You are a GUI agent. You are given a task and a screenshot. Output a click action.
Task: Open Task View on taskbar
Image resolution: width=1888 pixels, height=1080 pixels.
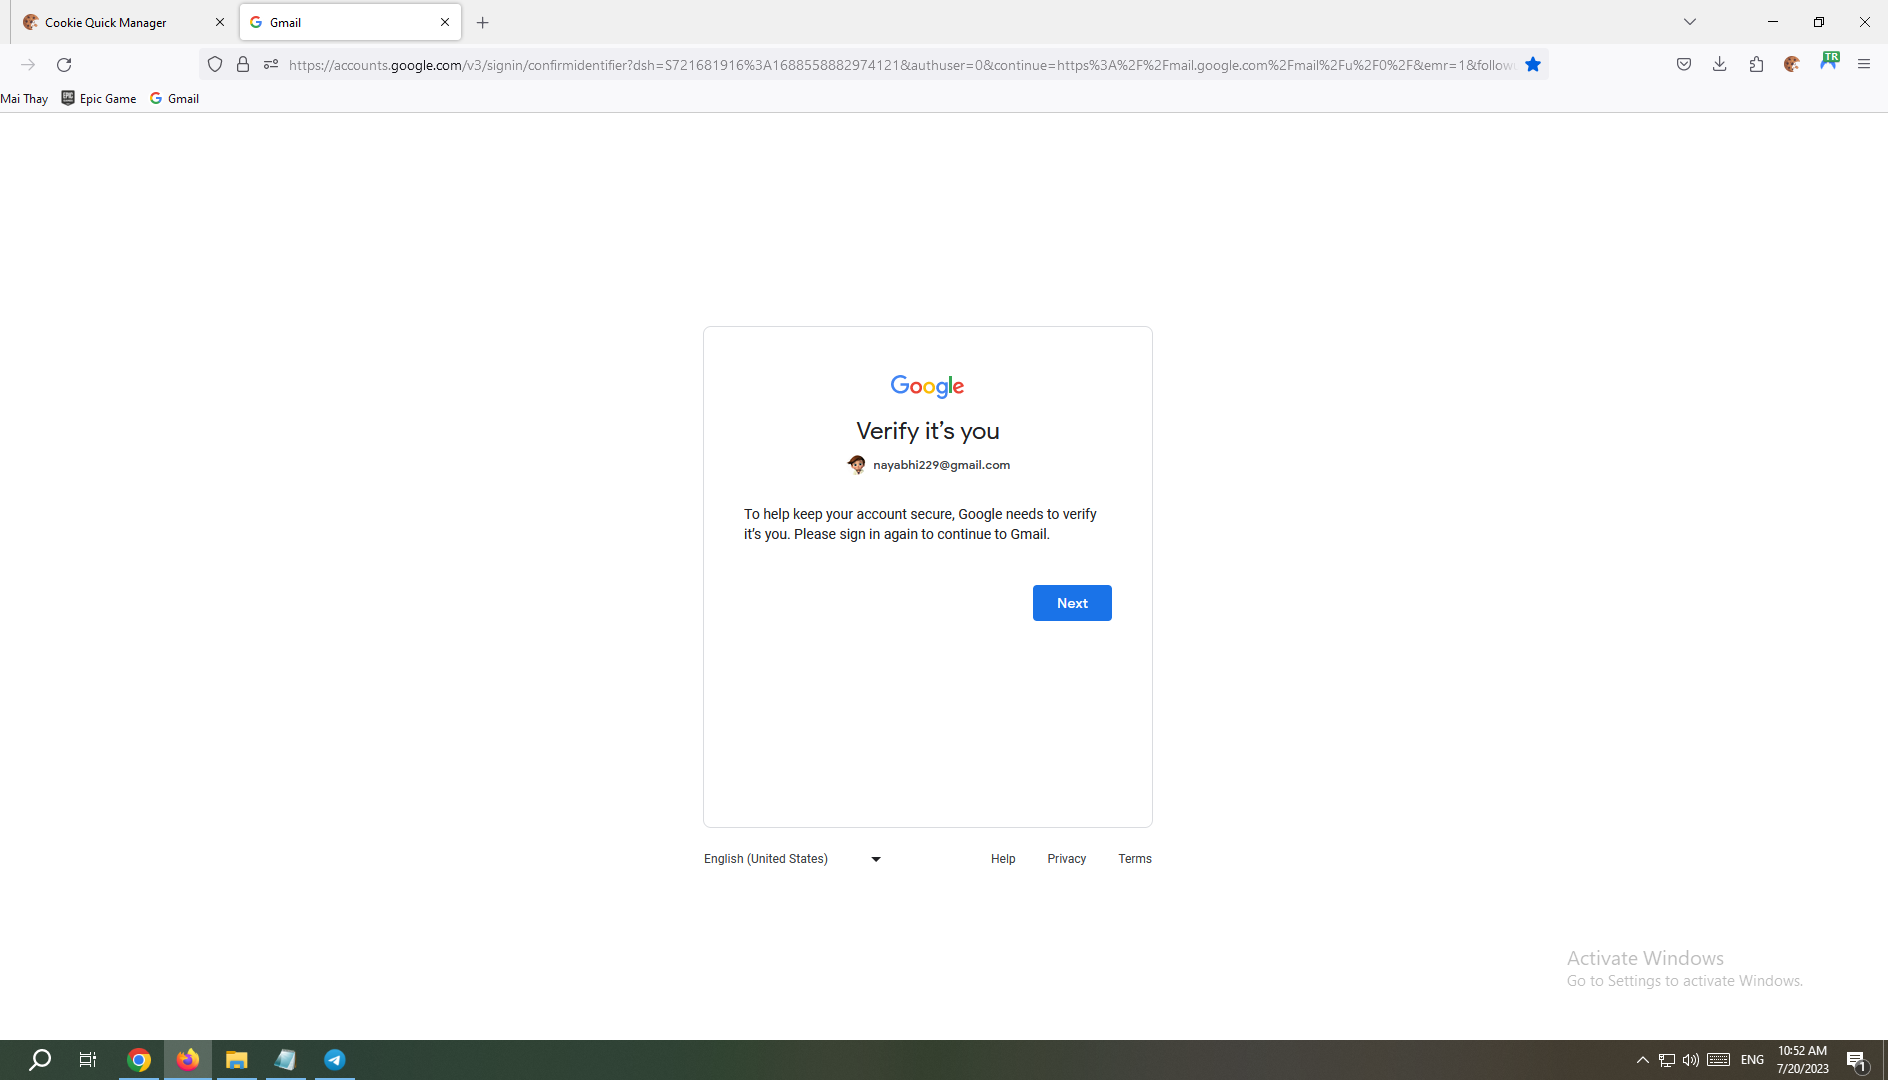[88, 1060]
